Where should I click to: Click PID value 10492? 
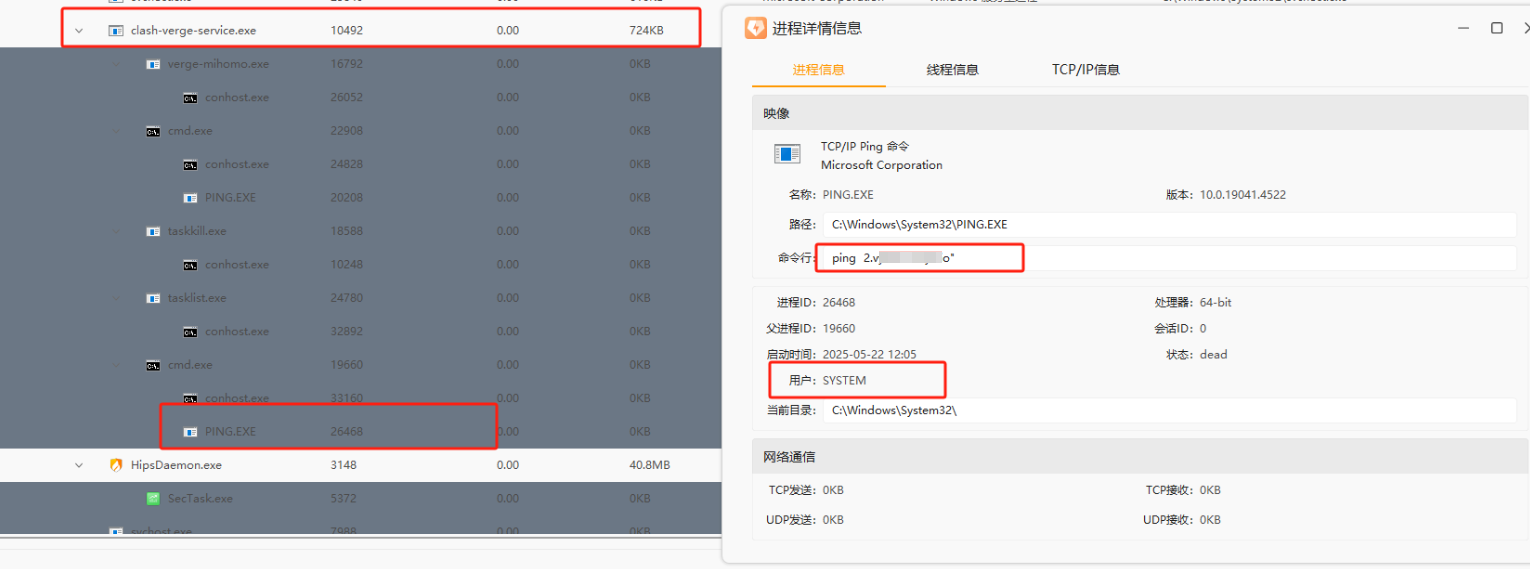coord(347,31)
